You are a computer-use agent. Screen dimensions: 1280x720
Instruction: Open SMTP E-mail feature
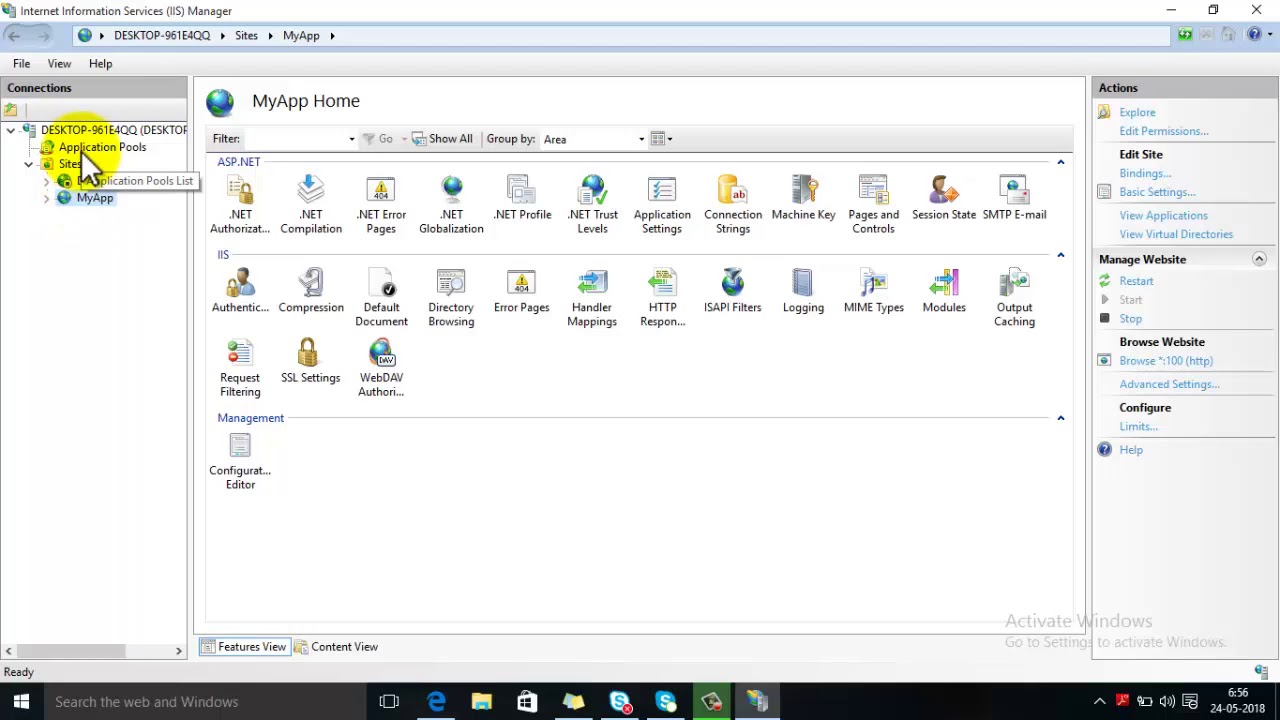1014,198
